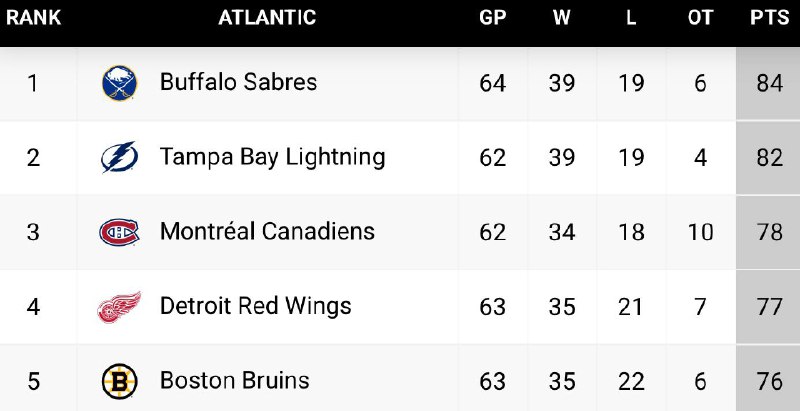Image resolution: width=800 pixels, height=411 pixels.
Task: Select the Montréal Canadiens team name
Action: [x=267, y=231]
